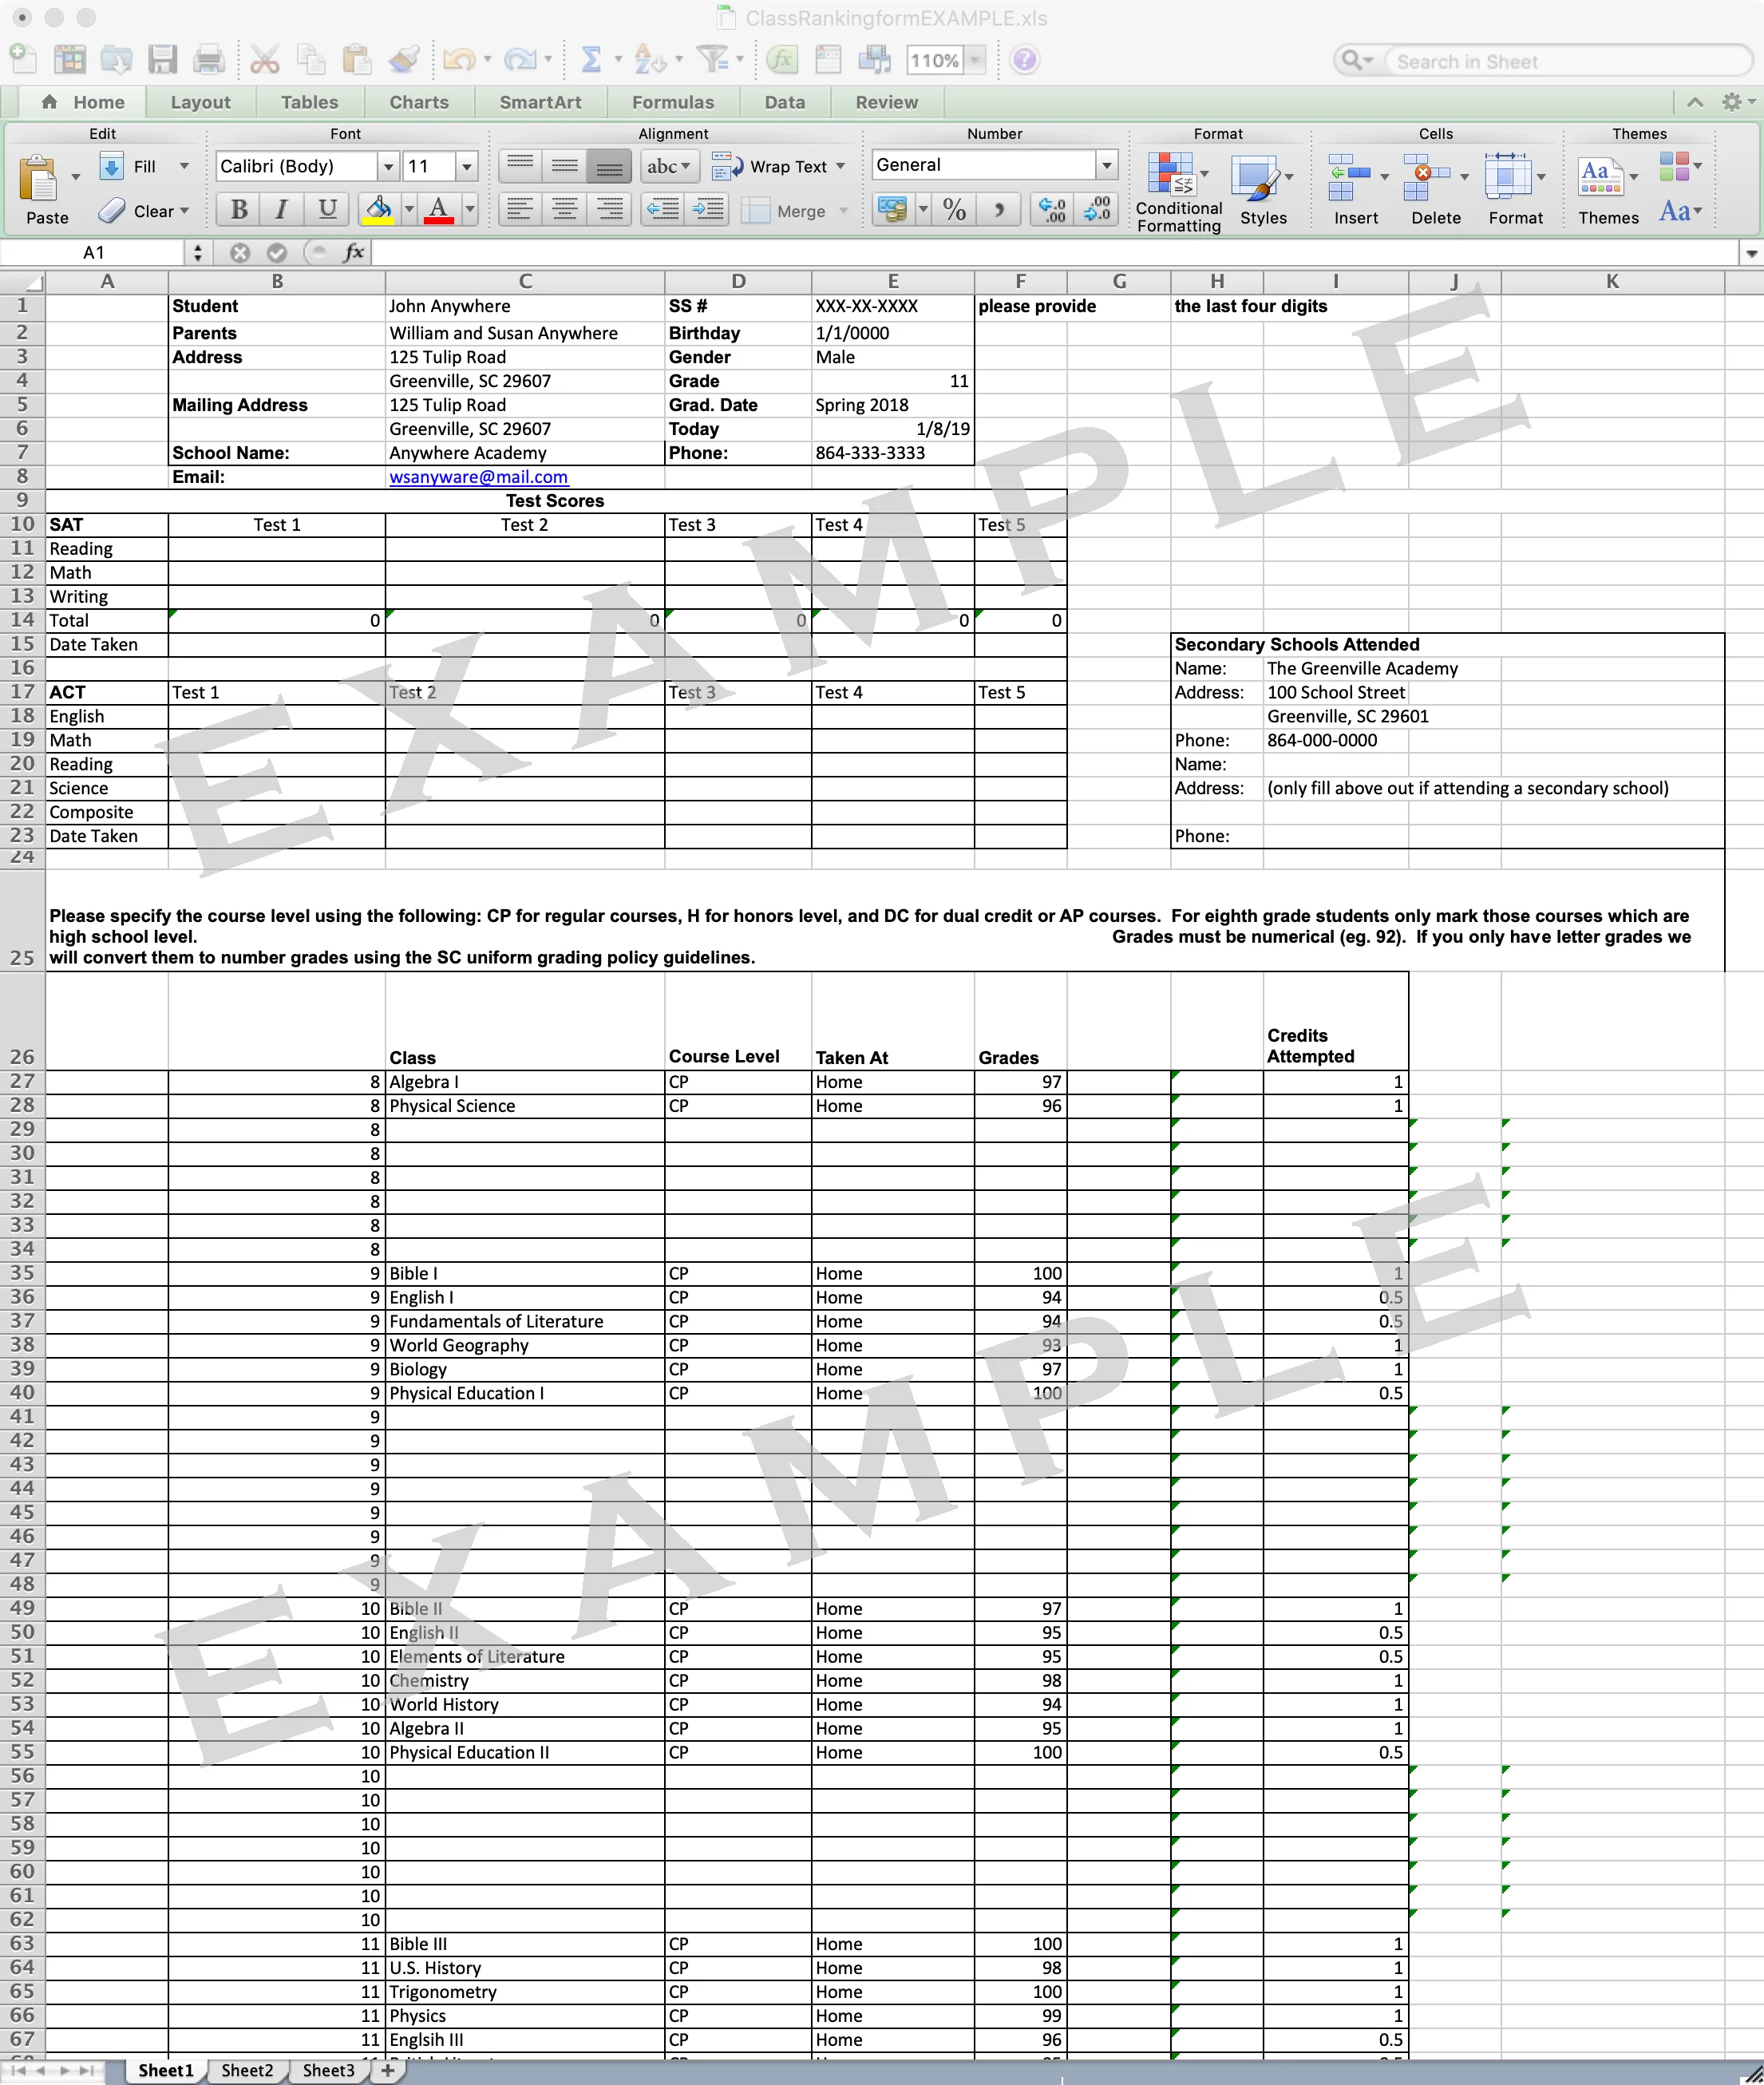Cancel formula bar entry button
1764x2085 pixels.
240,253
